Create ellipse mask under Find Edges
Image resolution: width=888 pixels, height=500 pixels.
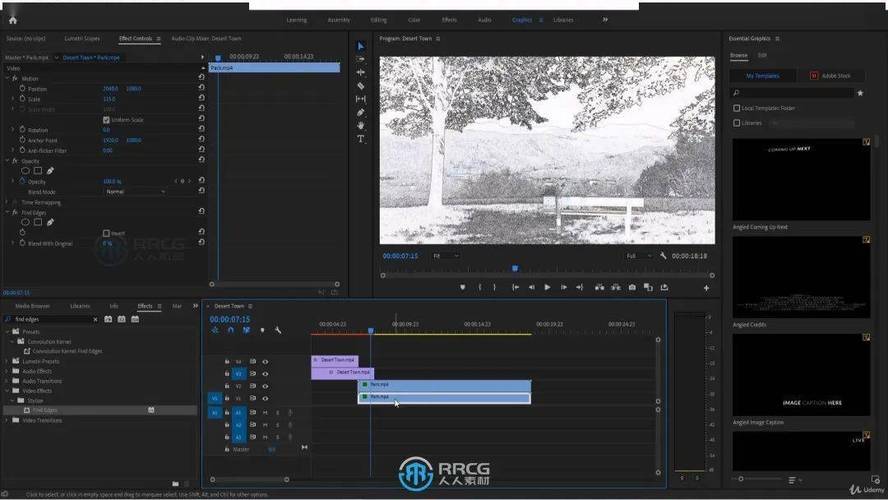pos(26,222)
